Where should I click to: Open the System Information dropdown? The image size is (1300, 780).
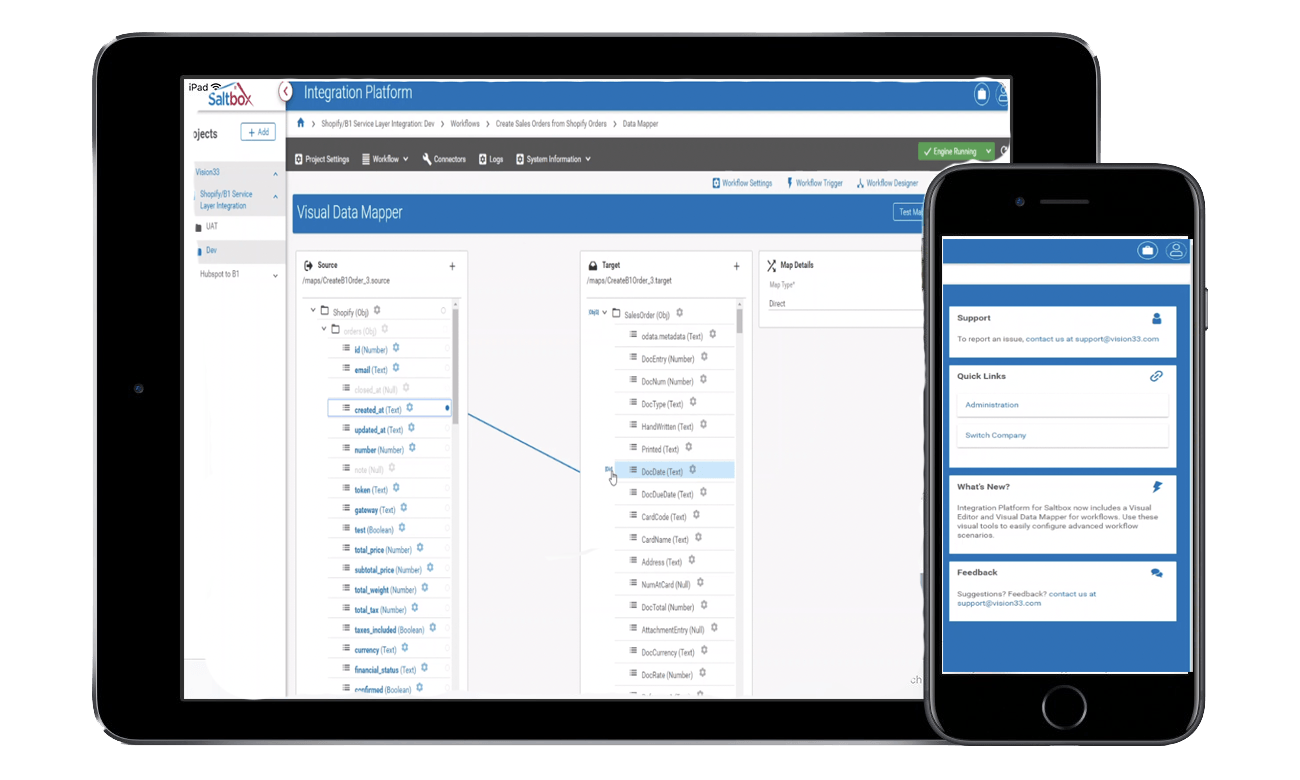tap(553, 159)
